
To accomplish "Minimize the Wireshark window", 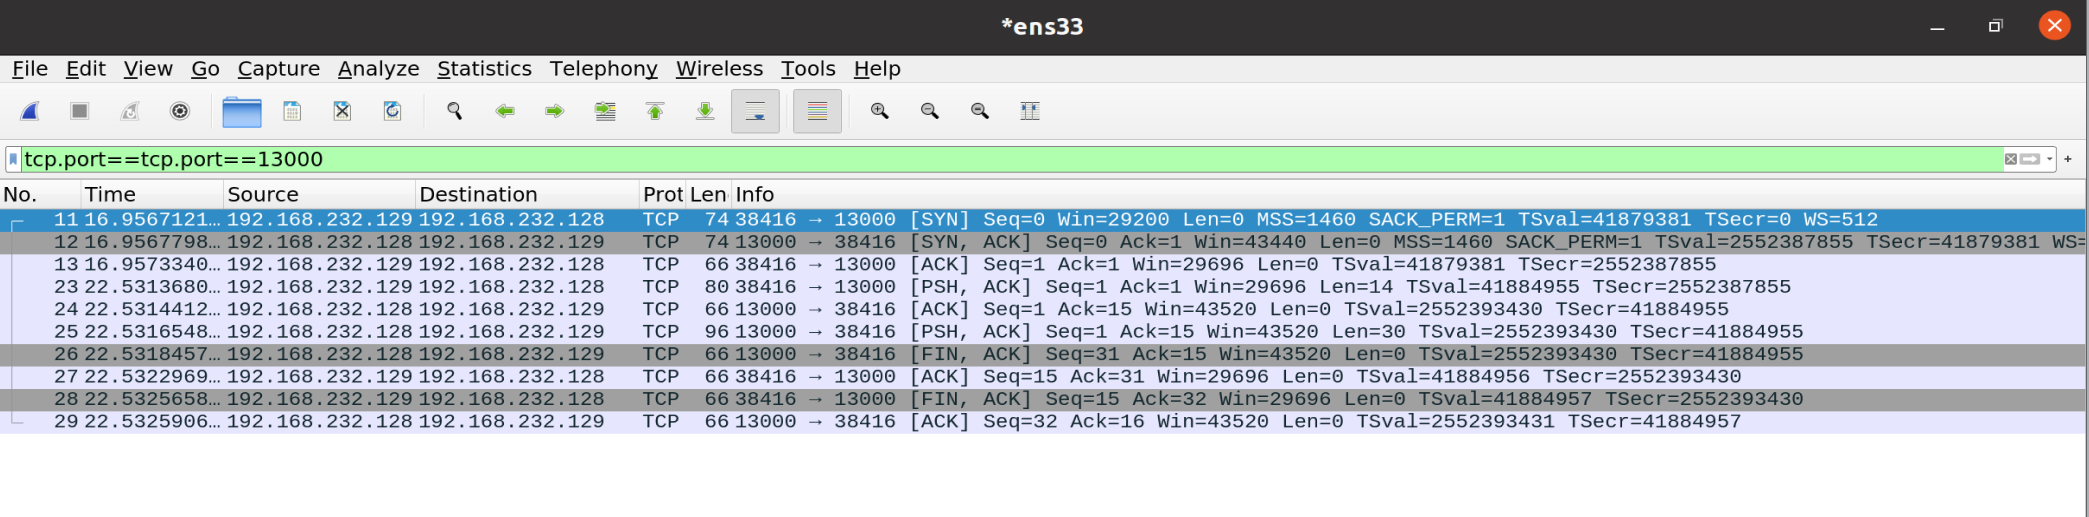I will [x=1937, y=27].
